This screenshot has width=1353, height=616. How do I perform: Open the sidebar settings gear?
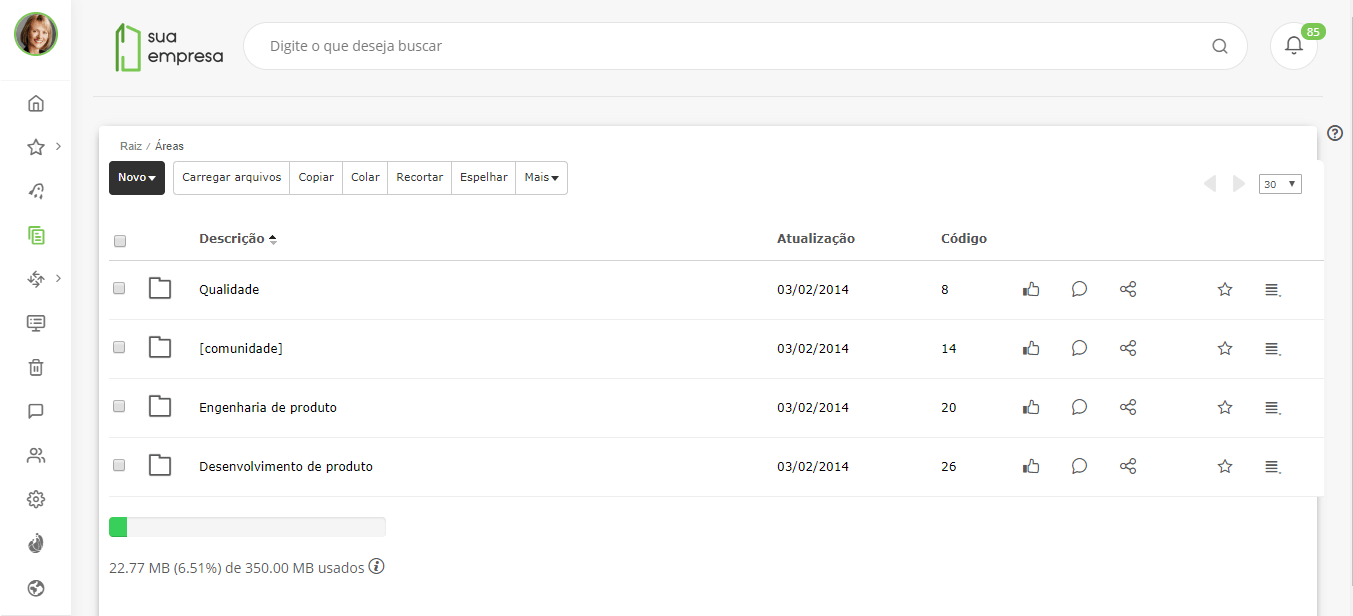coord(36,499)
